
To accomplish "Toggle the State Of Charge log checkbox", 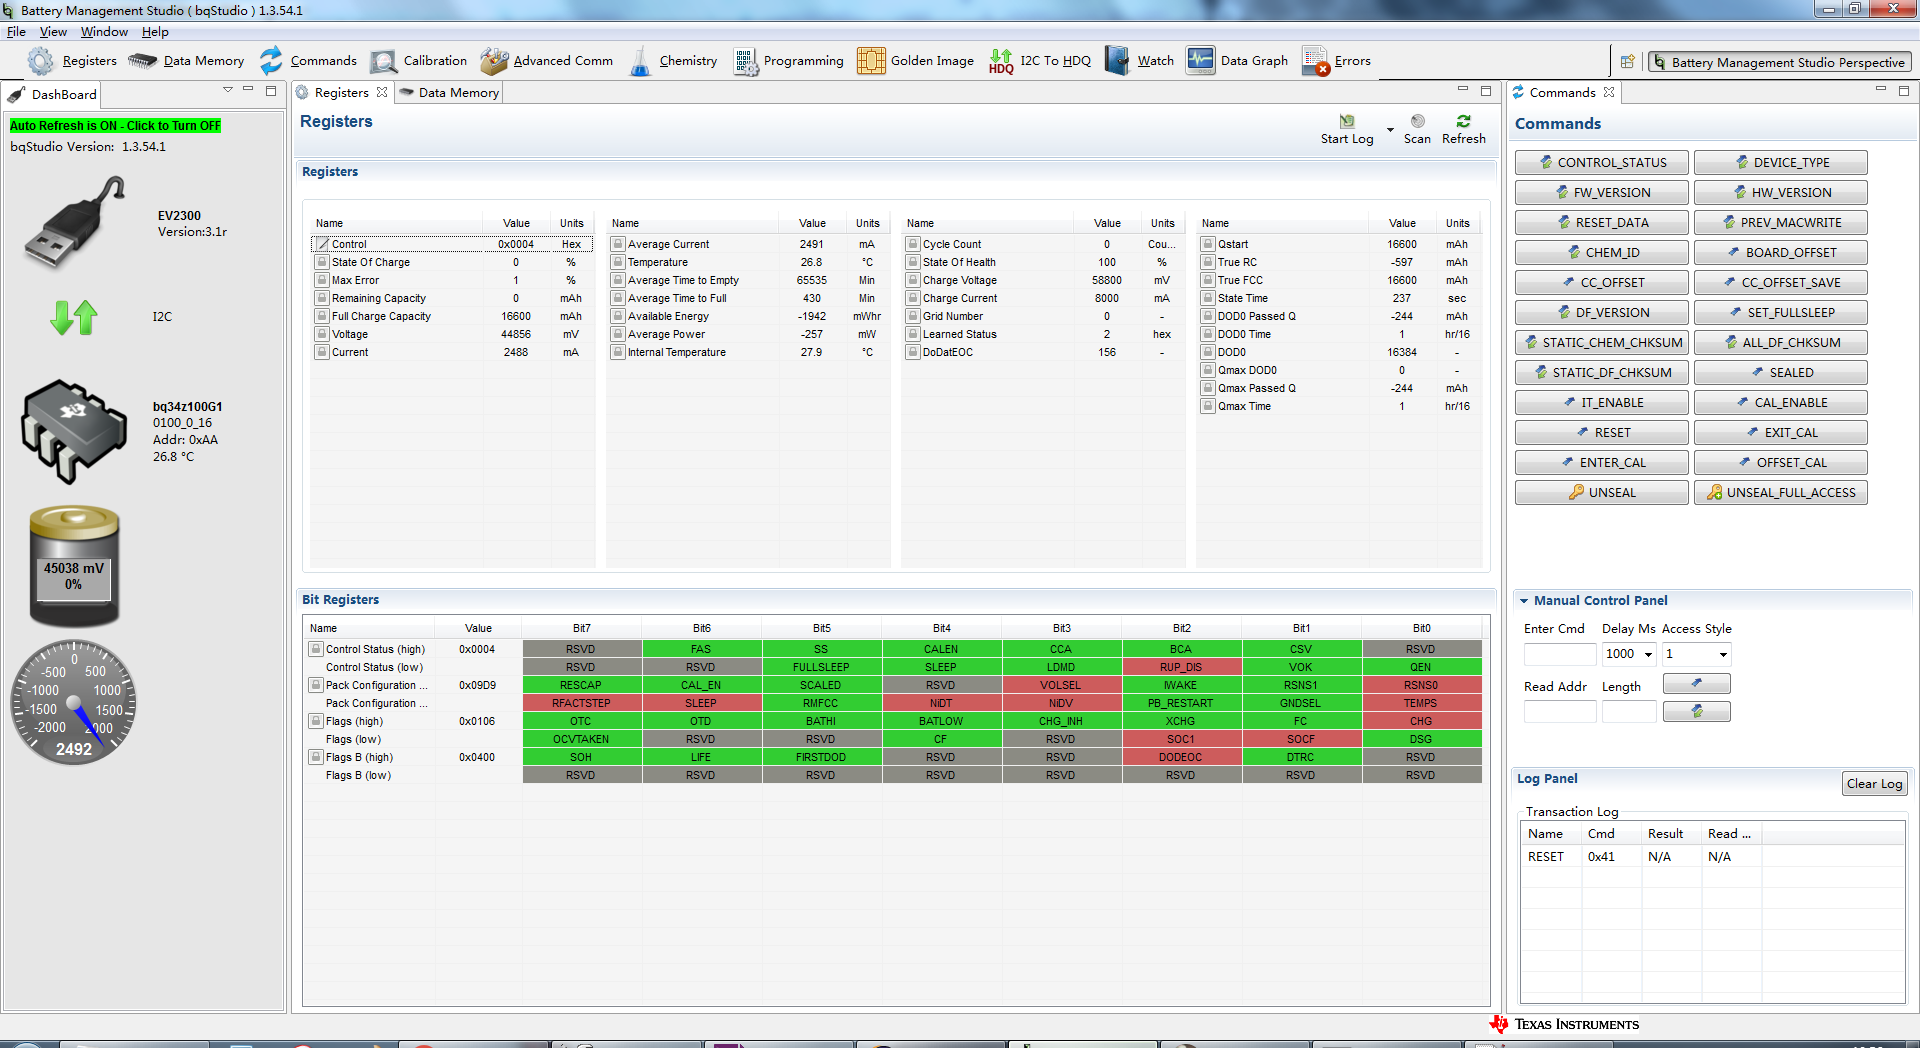I will [x=322, y=262].
